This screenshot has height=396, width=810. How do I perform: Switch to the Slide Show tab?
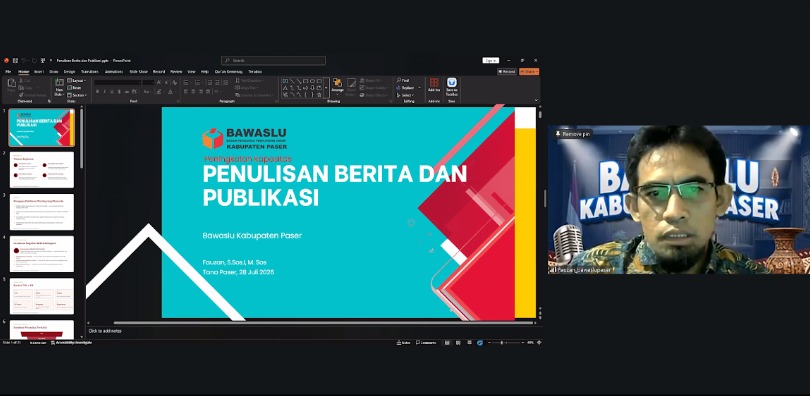[138, 71]
